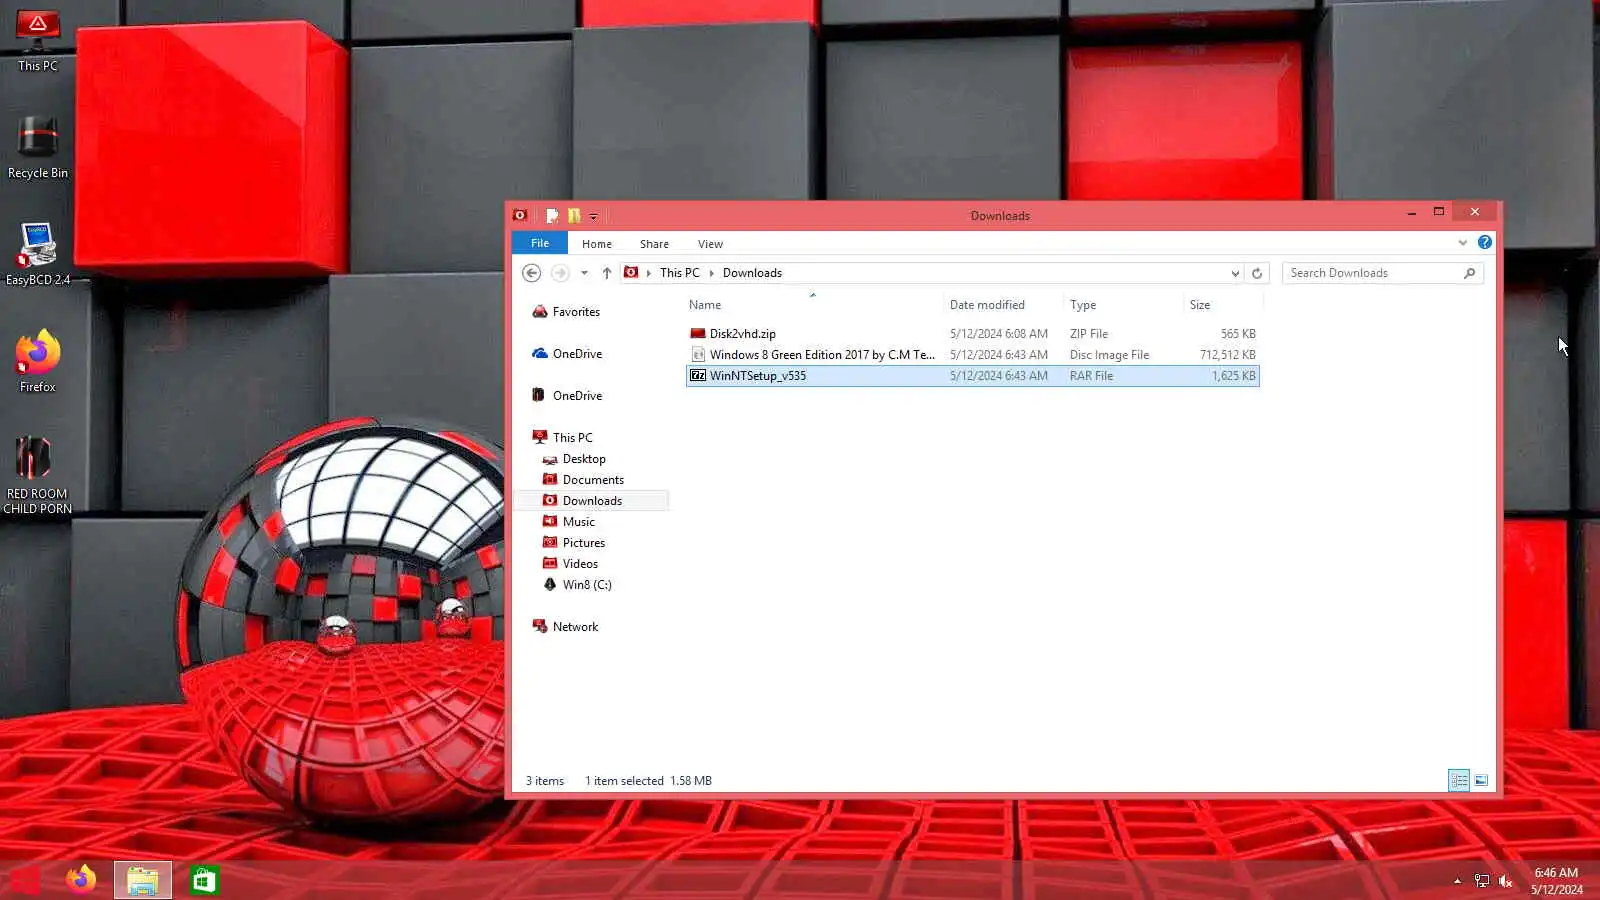Switch to the Share ribbon tab

click(x=654, y=244)
